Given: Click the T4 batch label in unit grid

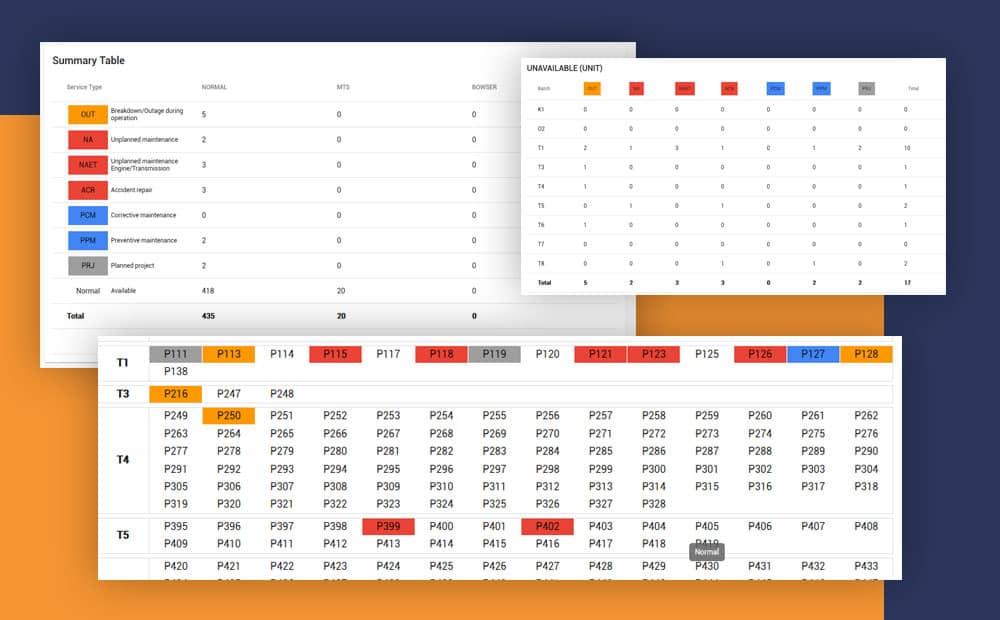Looking at the screenshot, I should click(x=122, y=460).
